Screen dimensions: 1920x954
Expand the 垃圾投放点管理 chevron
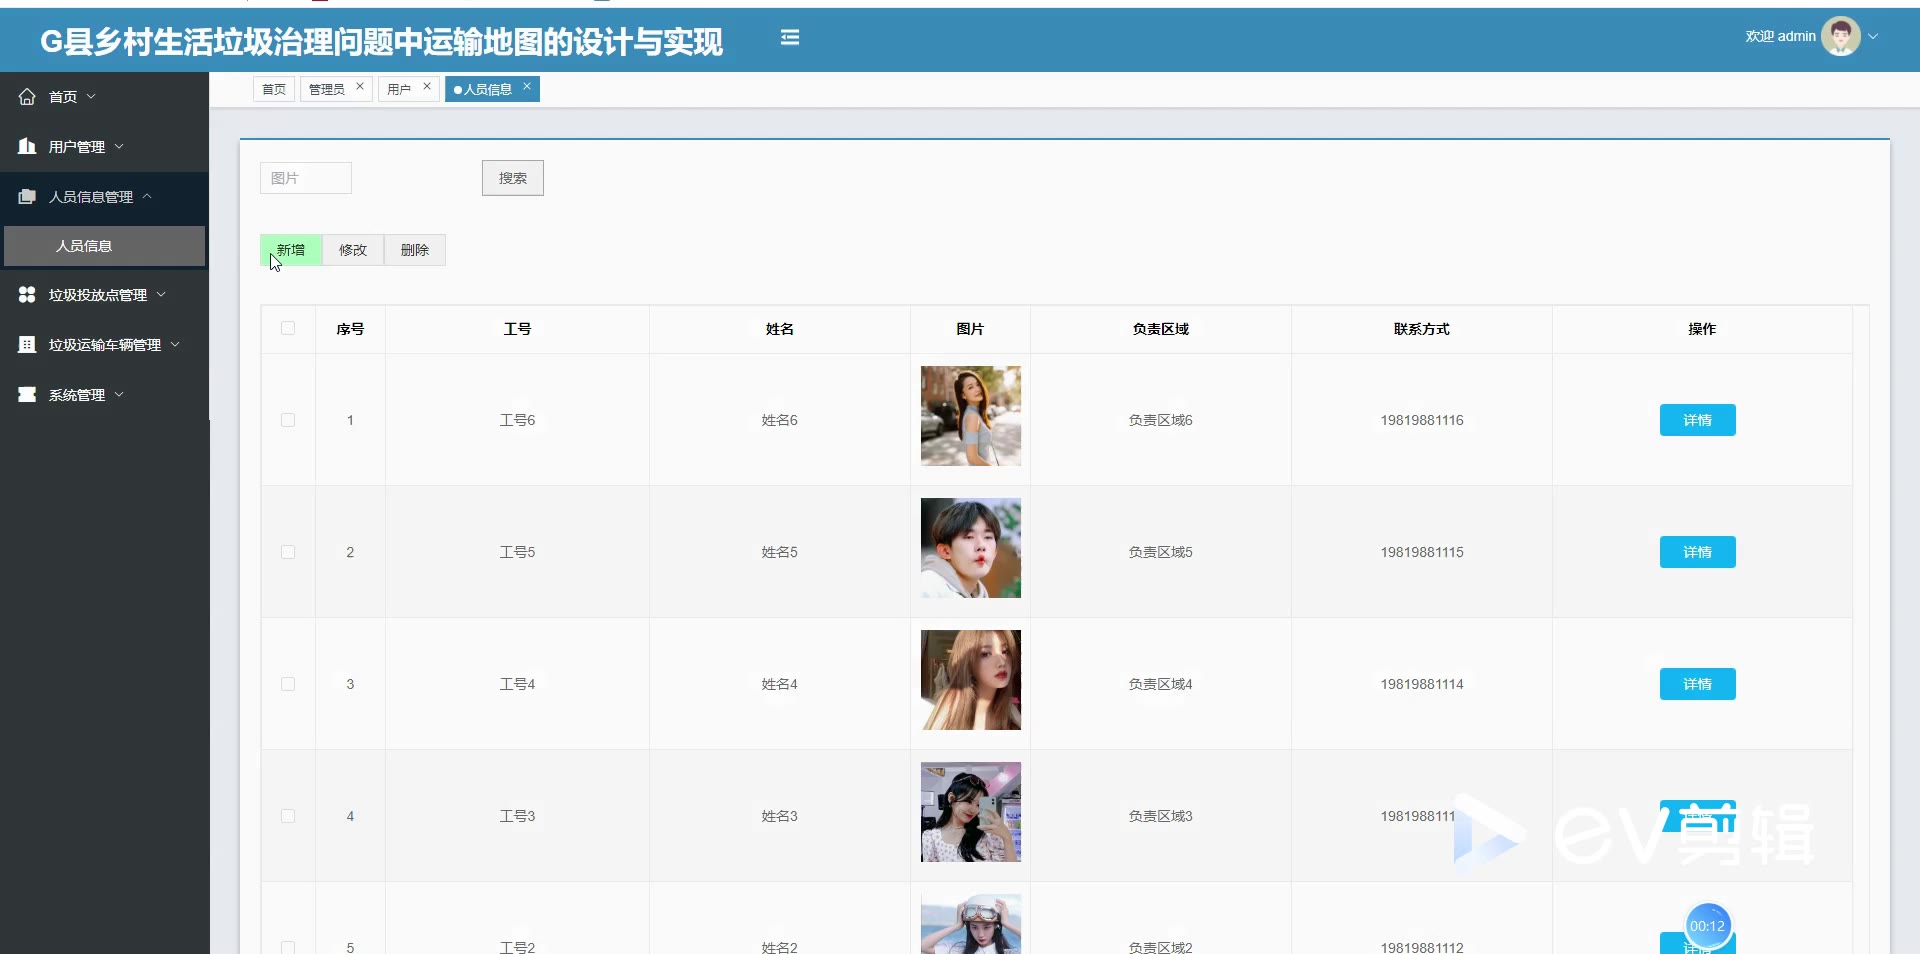[161, 295]
